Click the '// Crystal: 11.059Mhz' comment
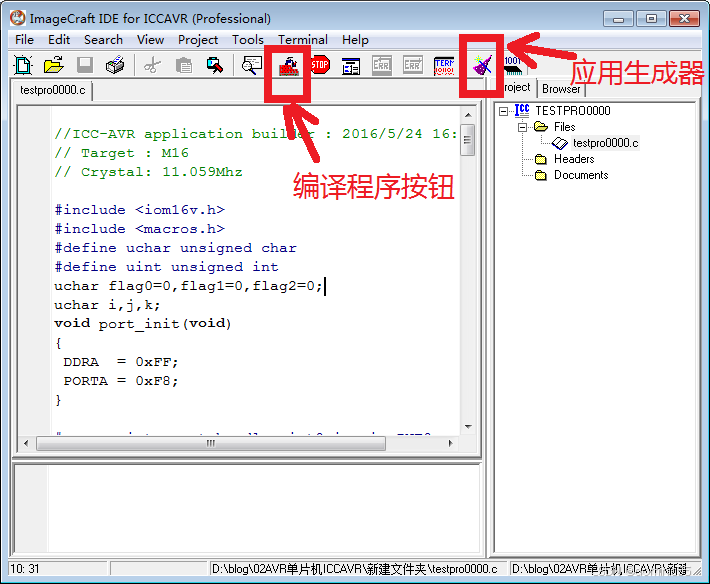710x584 pixels. 149,172
